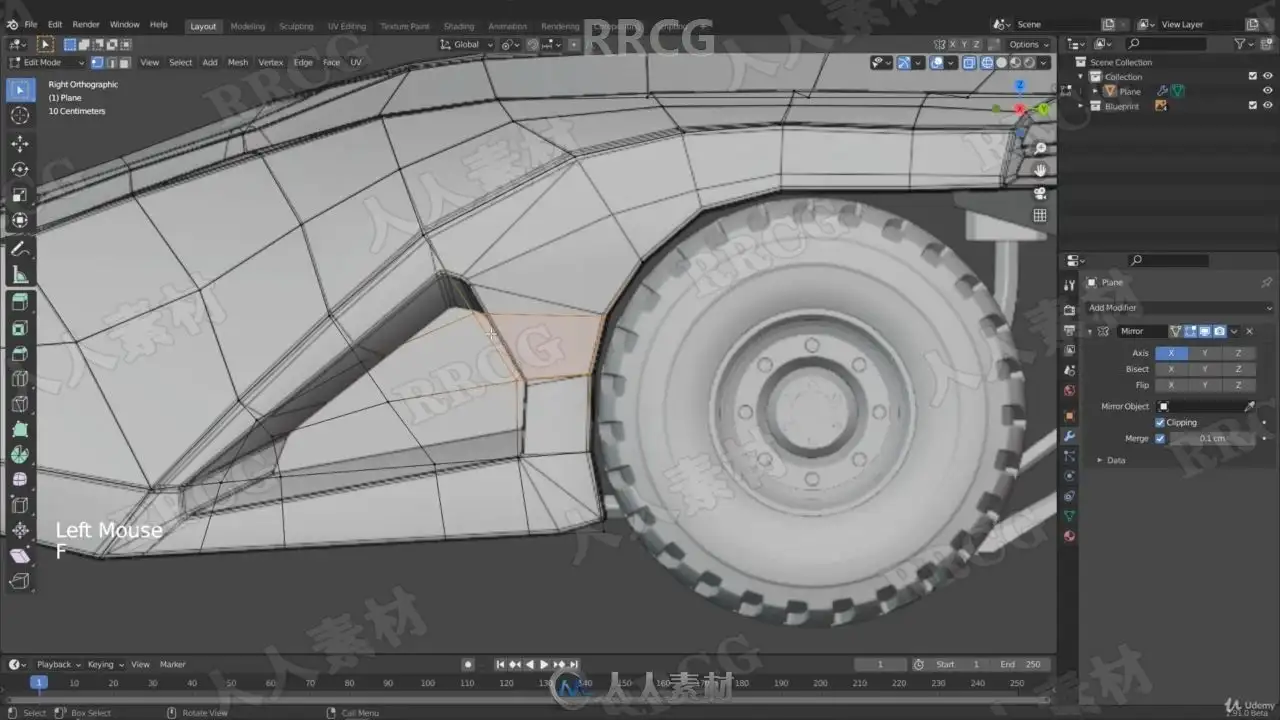
Task: Click the Mirror Object eyedropper
Action: pos(1249,406)
